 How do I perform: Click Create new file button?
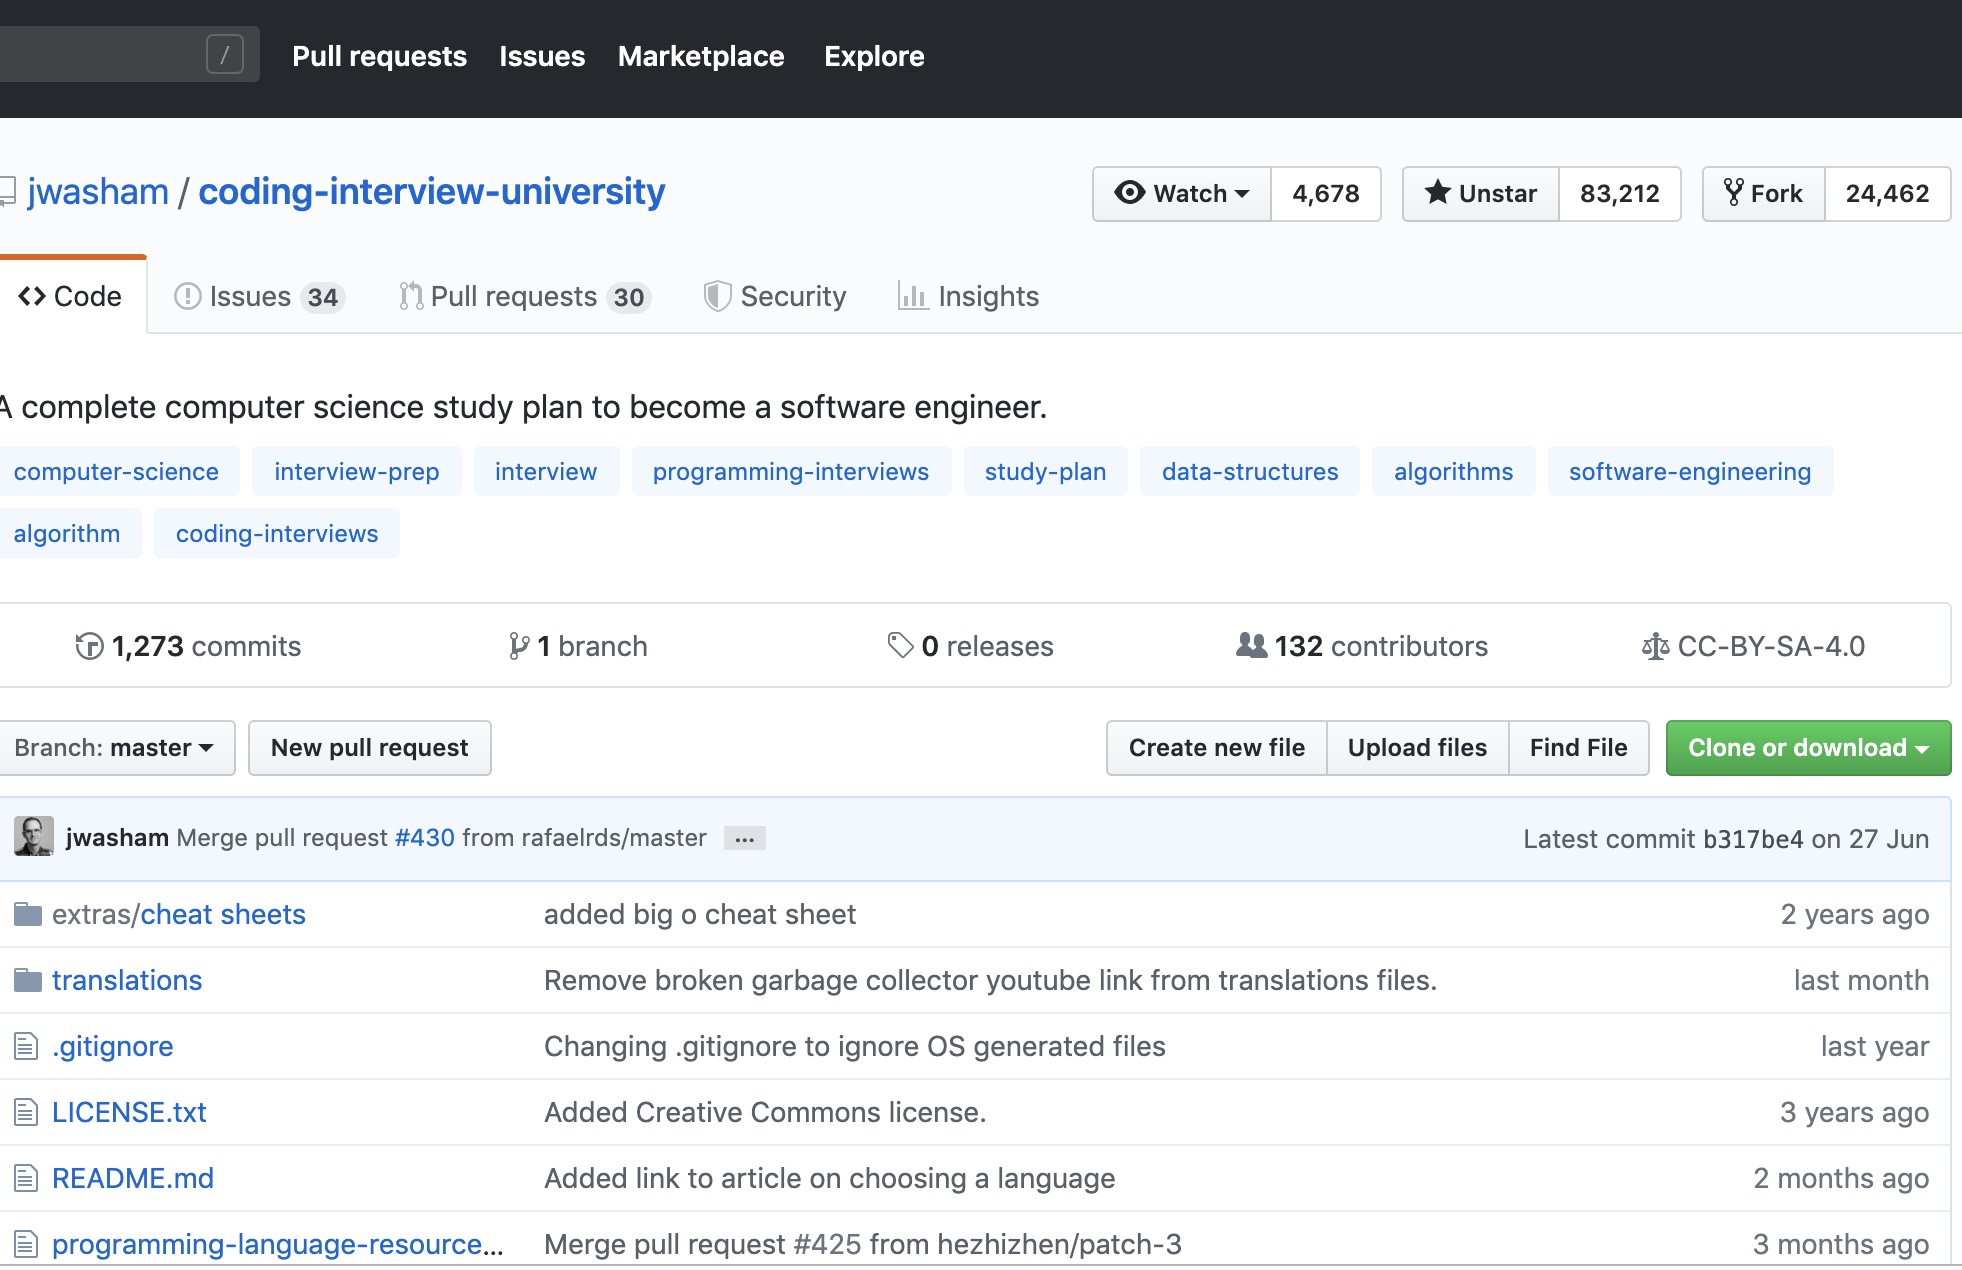click(x=1216, y=747)
